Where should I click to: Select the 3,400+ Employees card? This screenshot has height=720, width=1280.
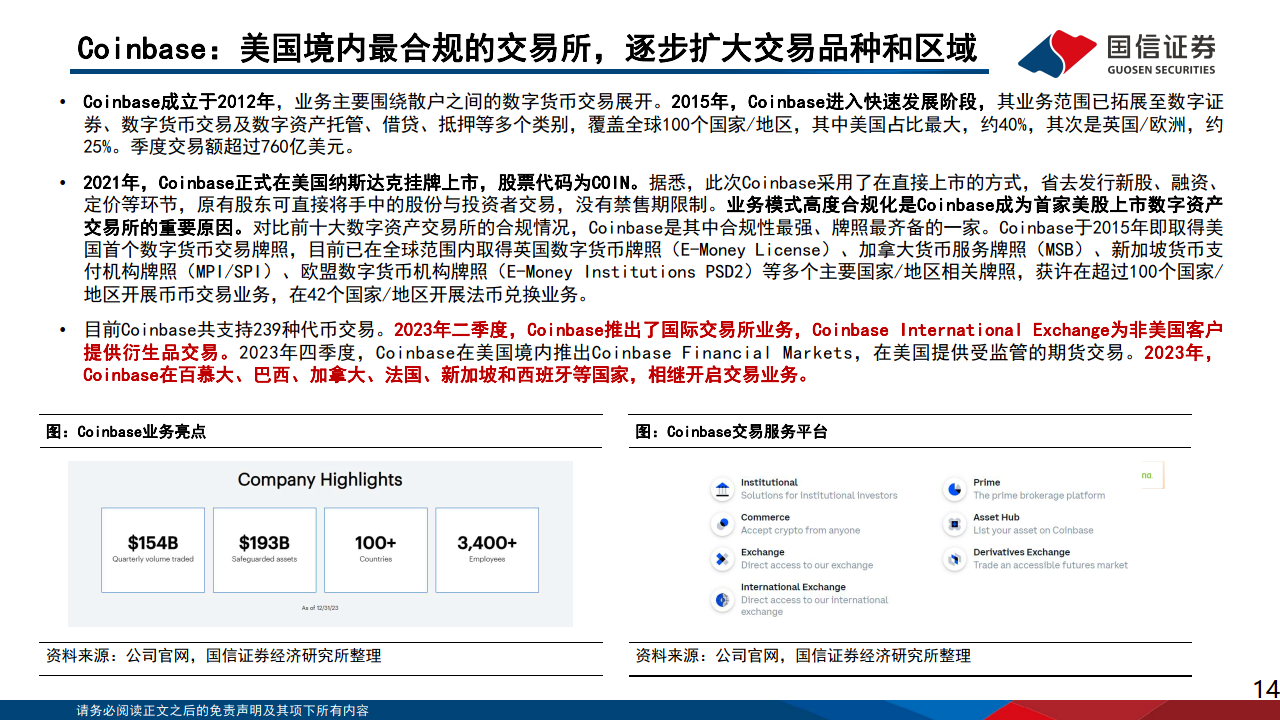(x=487, y=549)
